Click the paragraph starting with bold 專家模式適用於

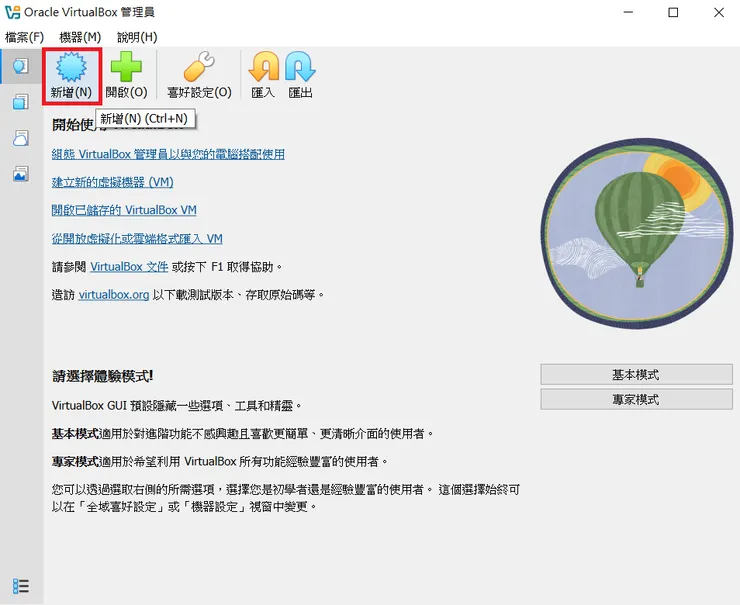pos(219,461)
